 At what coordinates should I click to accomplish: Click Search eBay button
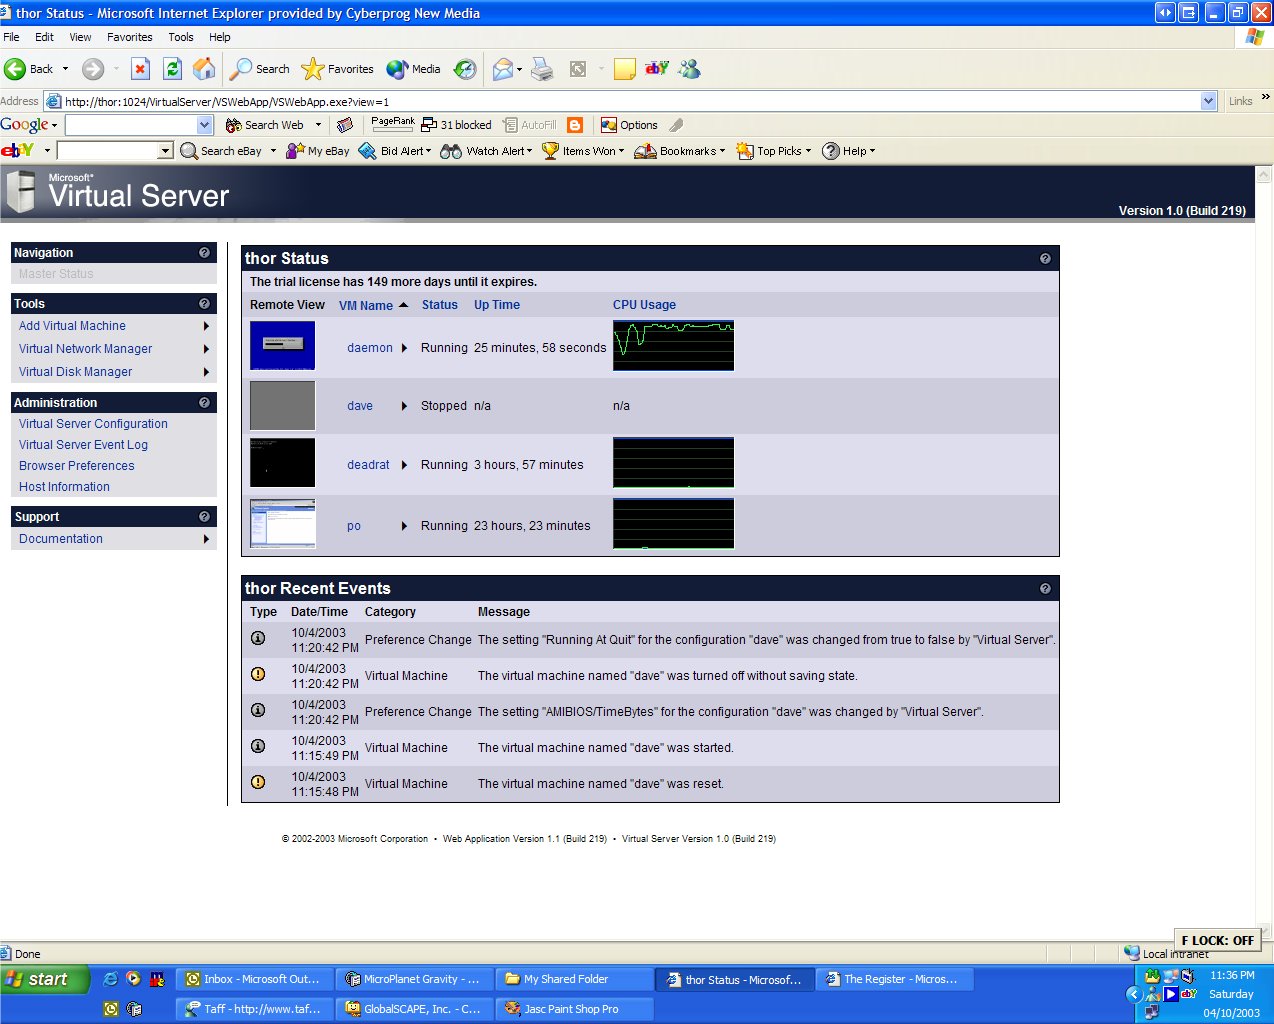221,151
